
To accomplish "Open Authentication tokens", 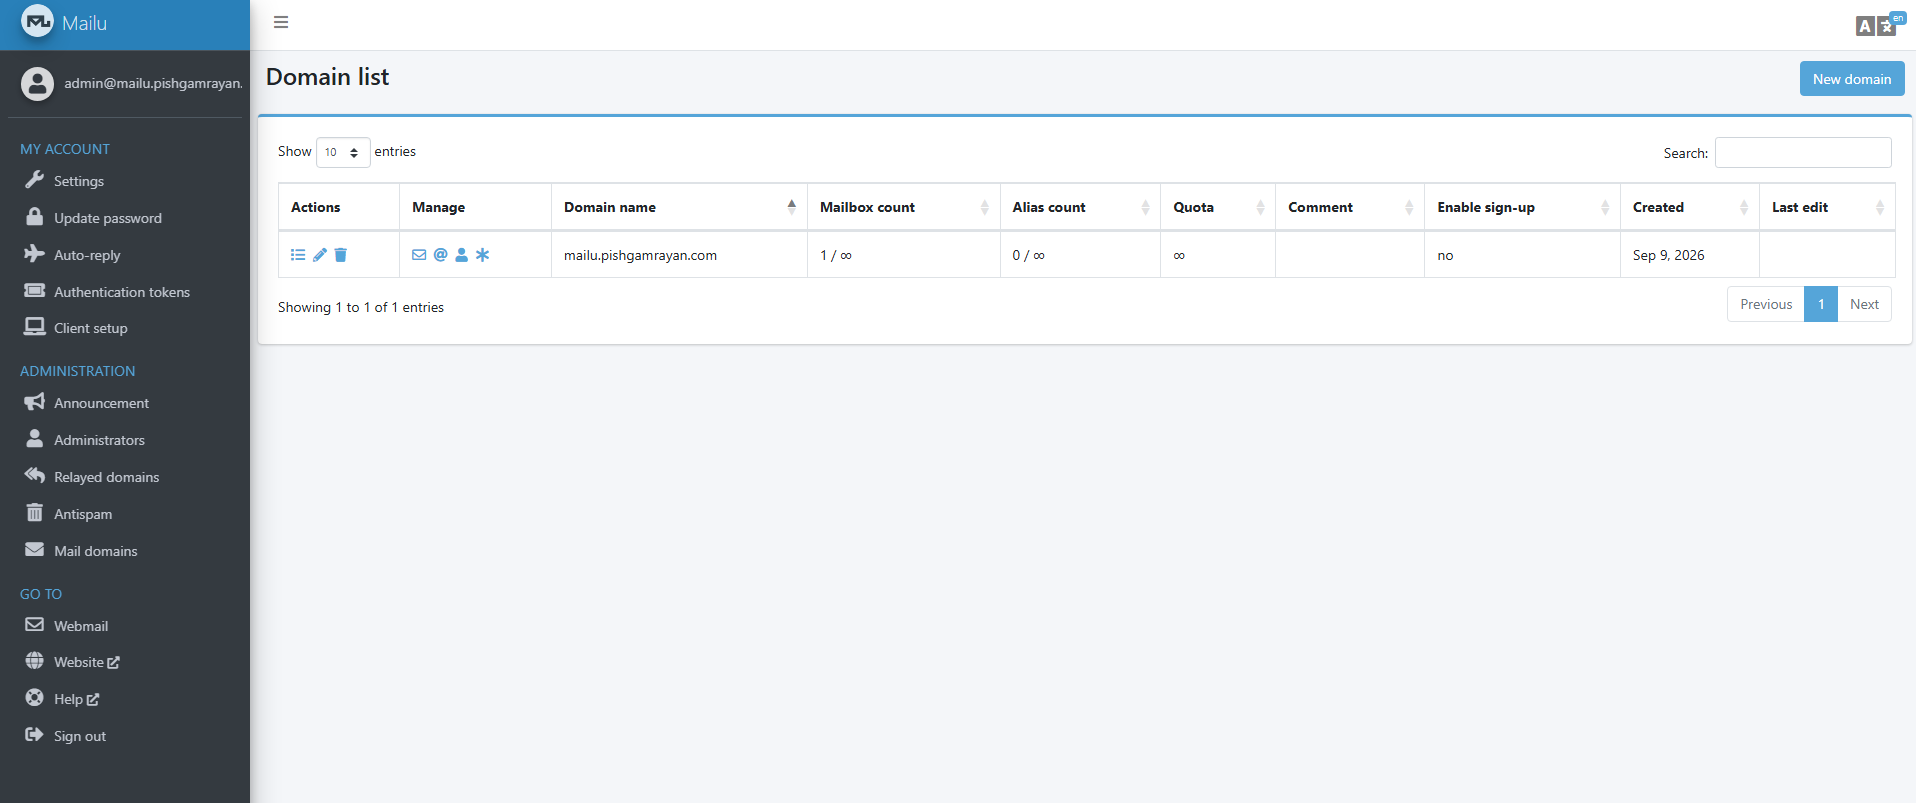I will coord(125,292).
